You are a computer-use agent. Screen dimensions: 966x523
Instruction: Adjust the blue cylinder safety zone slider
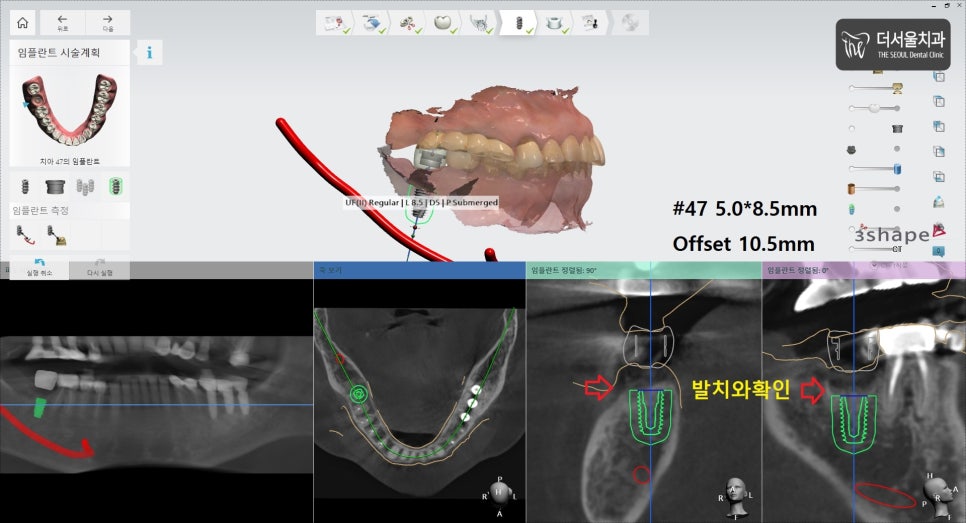[x=875, y=168]
